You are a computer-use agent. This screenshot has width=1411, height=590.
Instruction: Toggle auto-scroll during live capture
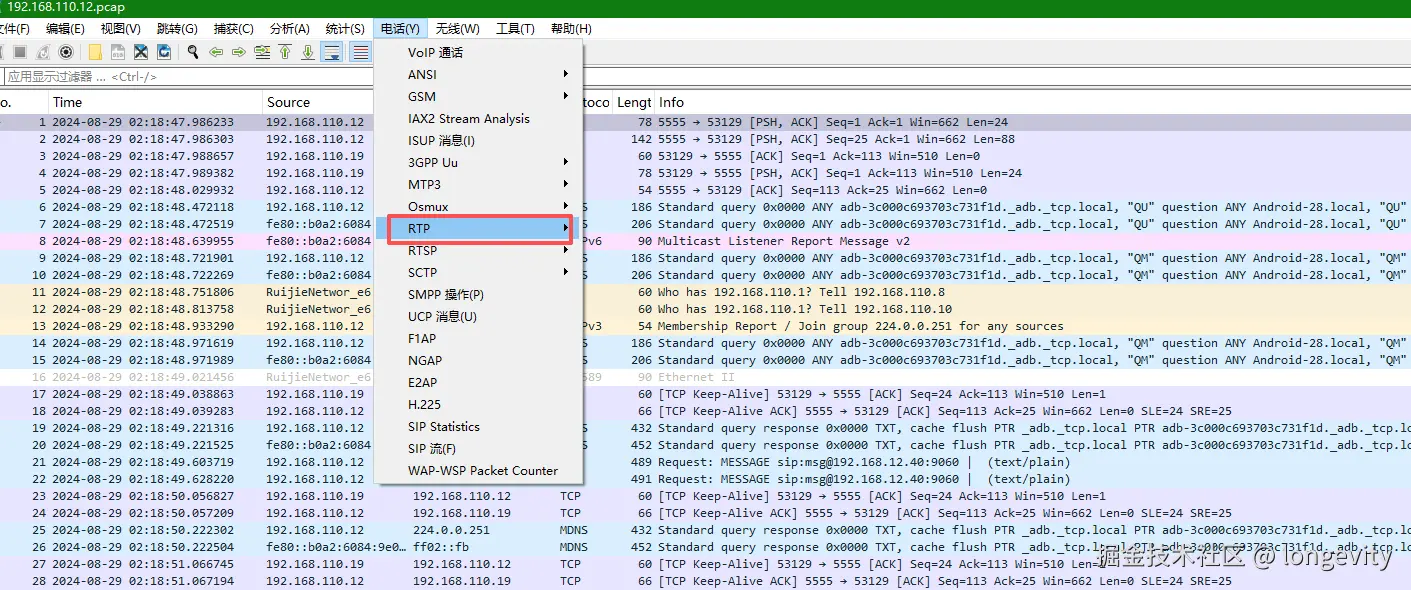pyautogui.click(x=331, y=52)
